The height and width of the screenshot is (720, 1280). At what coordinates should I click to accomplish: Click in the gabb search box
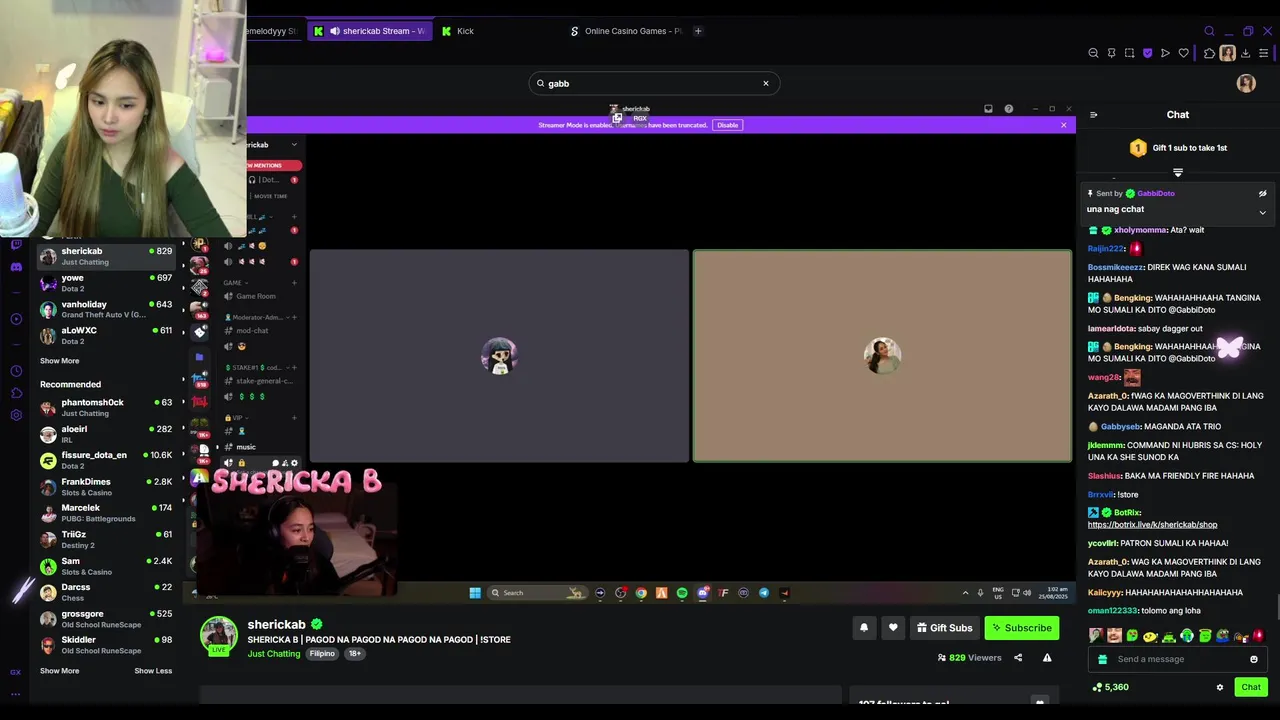coord(654,83)
